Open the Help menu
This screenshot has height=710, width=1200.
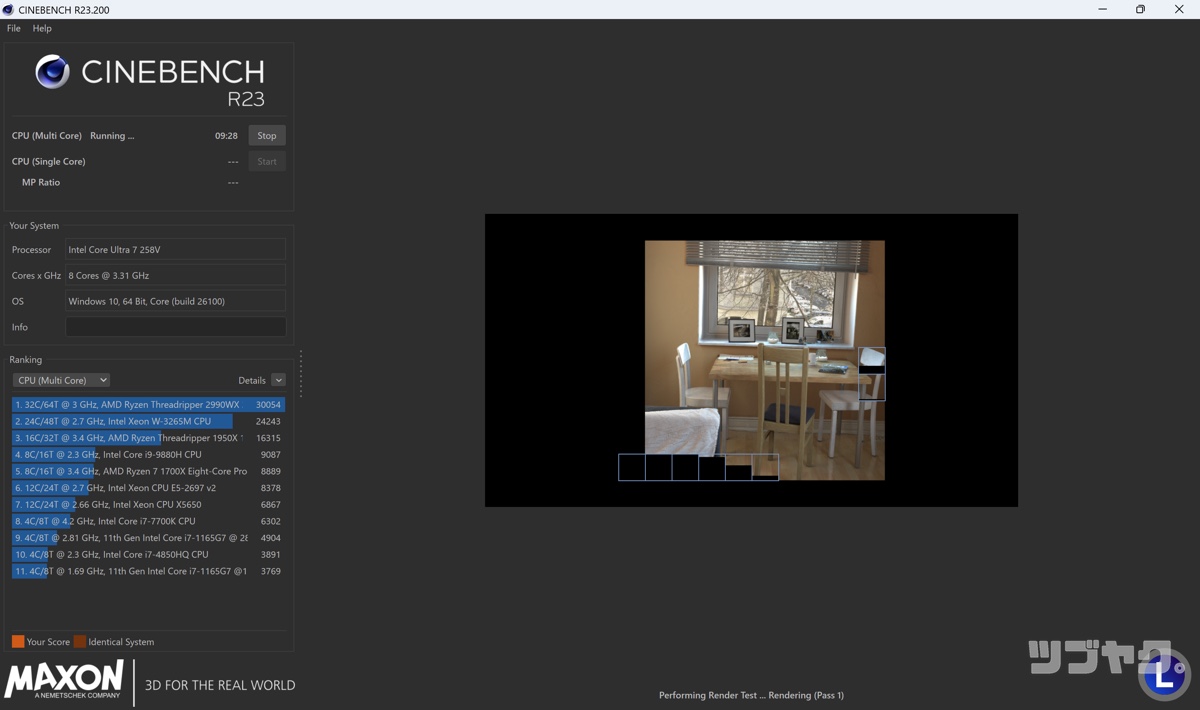pyautogui.click(x=42, y=28)
